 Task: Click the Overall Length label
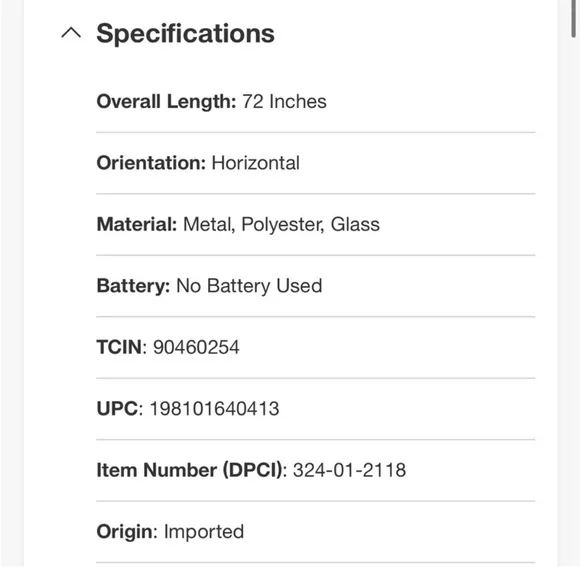pos(166,101)
